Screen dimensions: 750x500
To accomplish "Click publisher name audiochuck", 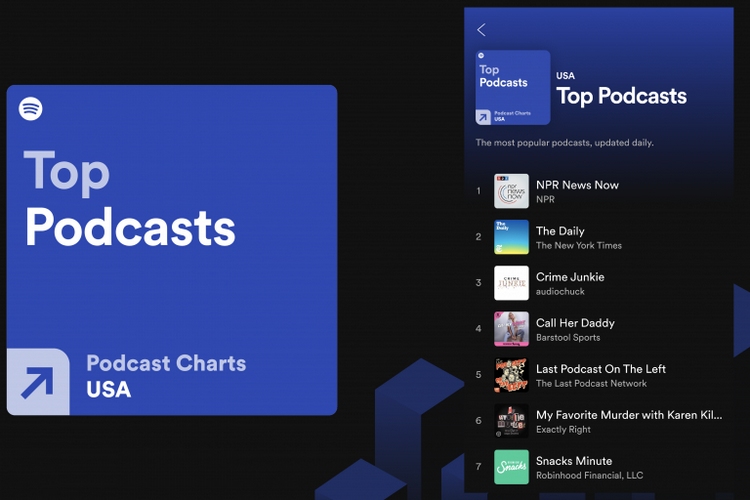I will pos(560,291).
